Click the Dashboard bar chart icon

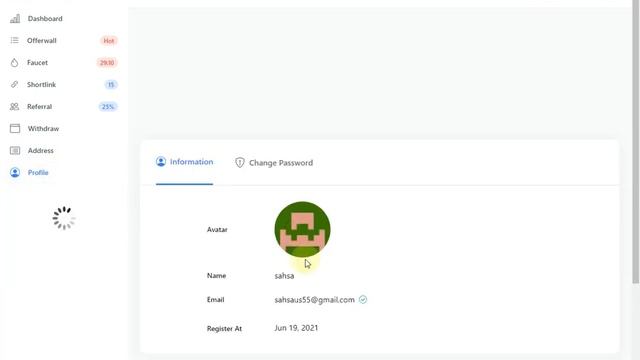15,18
